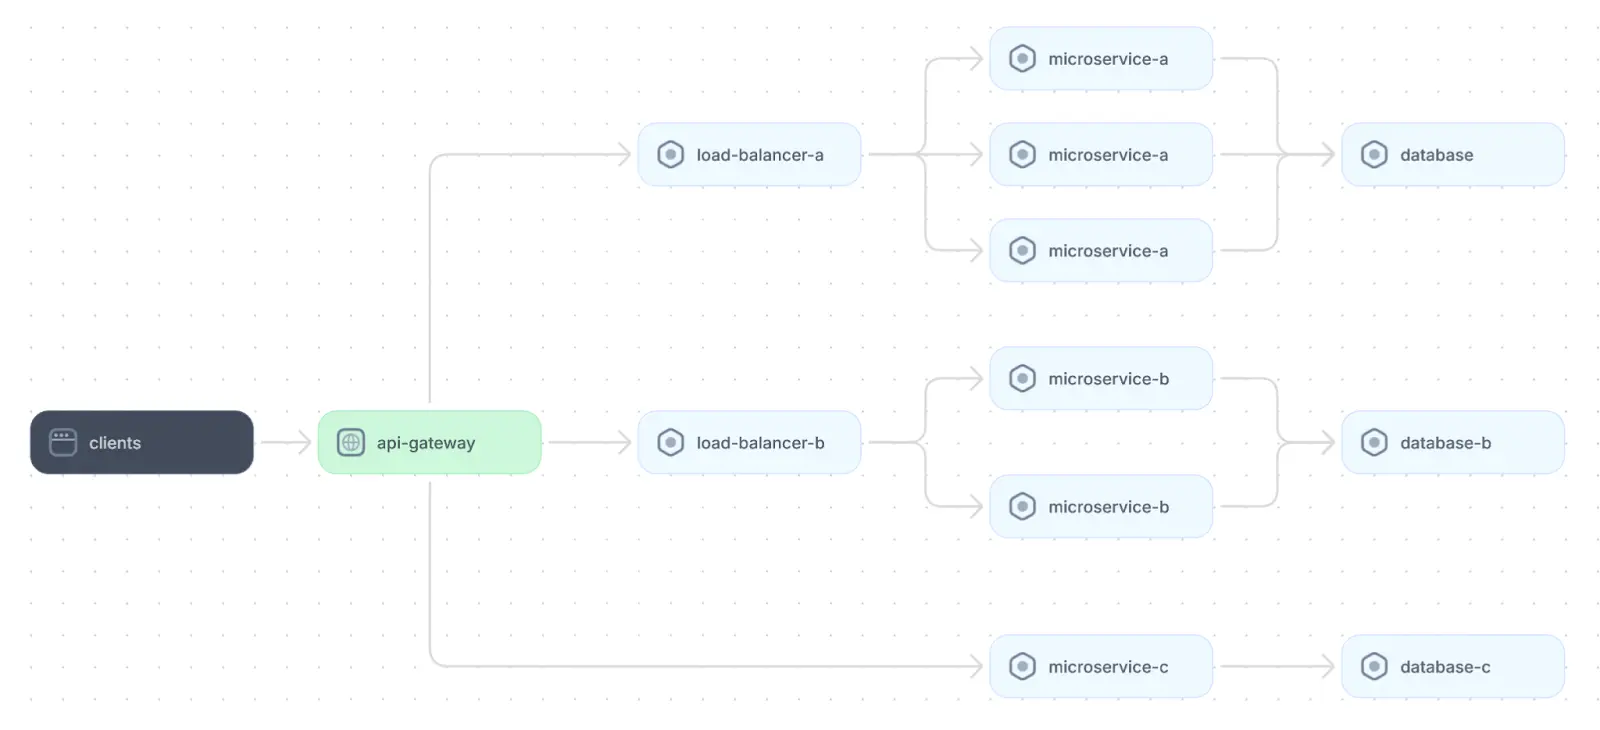Click hexagon icon of the topmost microservice-a
Screen dimensions: 1600x730
[x=1022, y=59]
